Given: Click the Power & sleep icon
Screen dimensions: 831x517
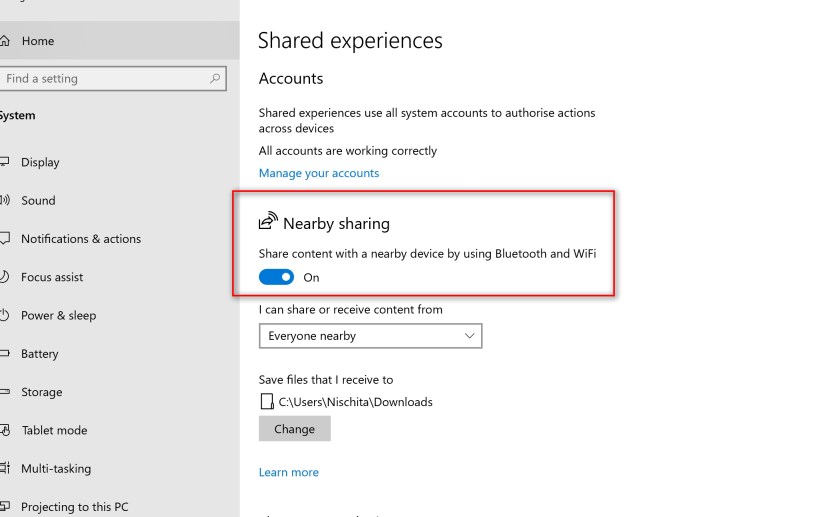Looking at the screenshot, I should [4, 315].
